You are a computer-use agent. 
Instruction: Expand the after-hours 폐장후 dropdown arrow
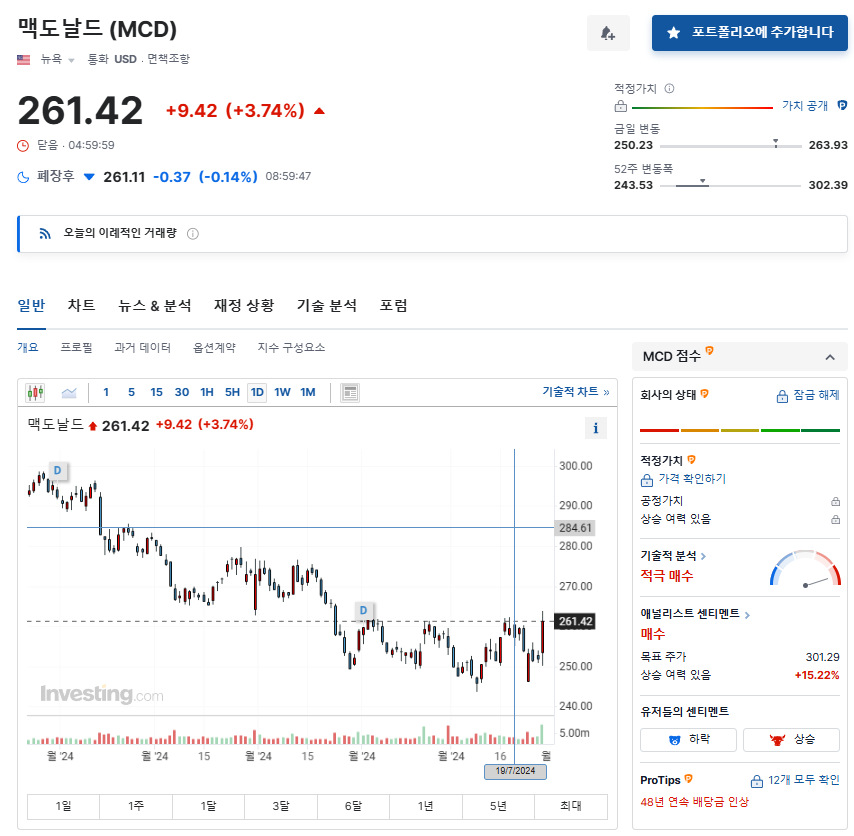(x=89, y=176)
